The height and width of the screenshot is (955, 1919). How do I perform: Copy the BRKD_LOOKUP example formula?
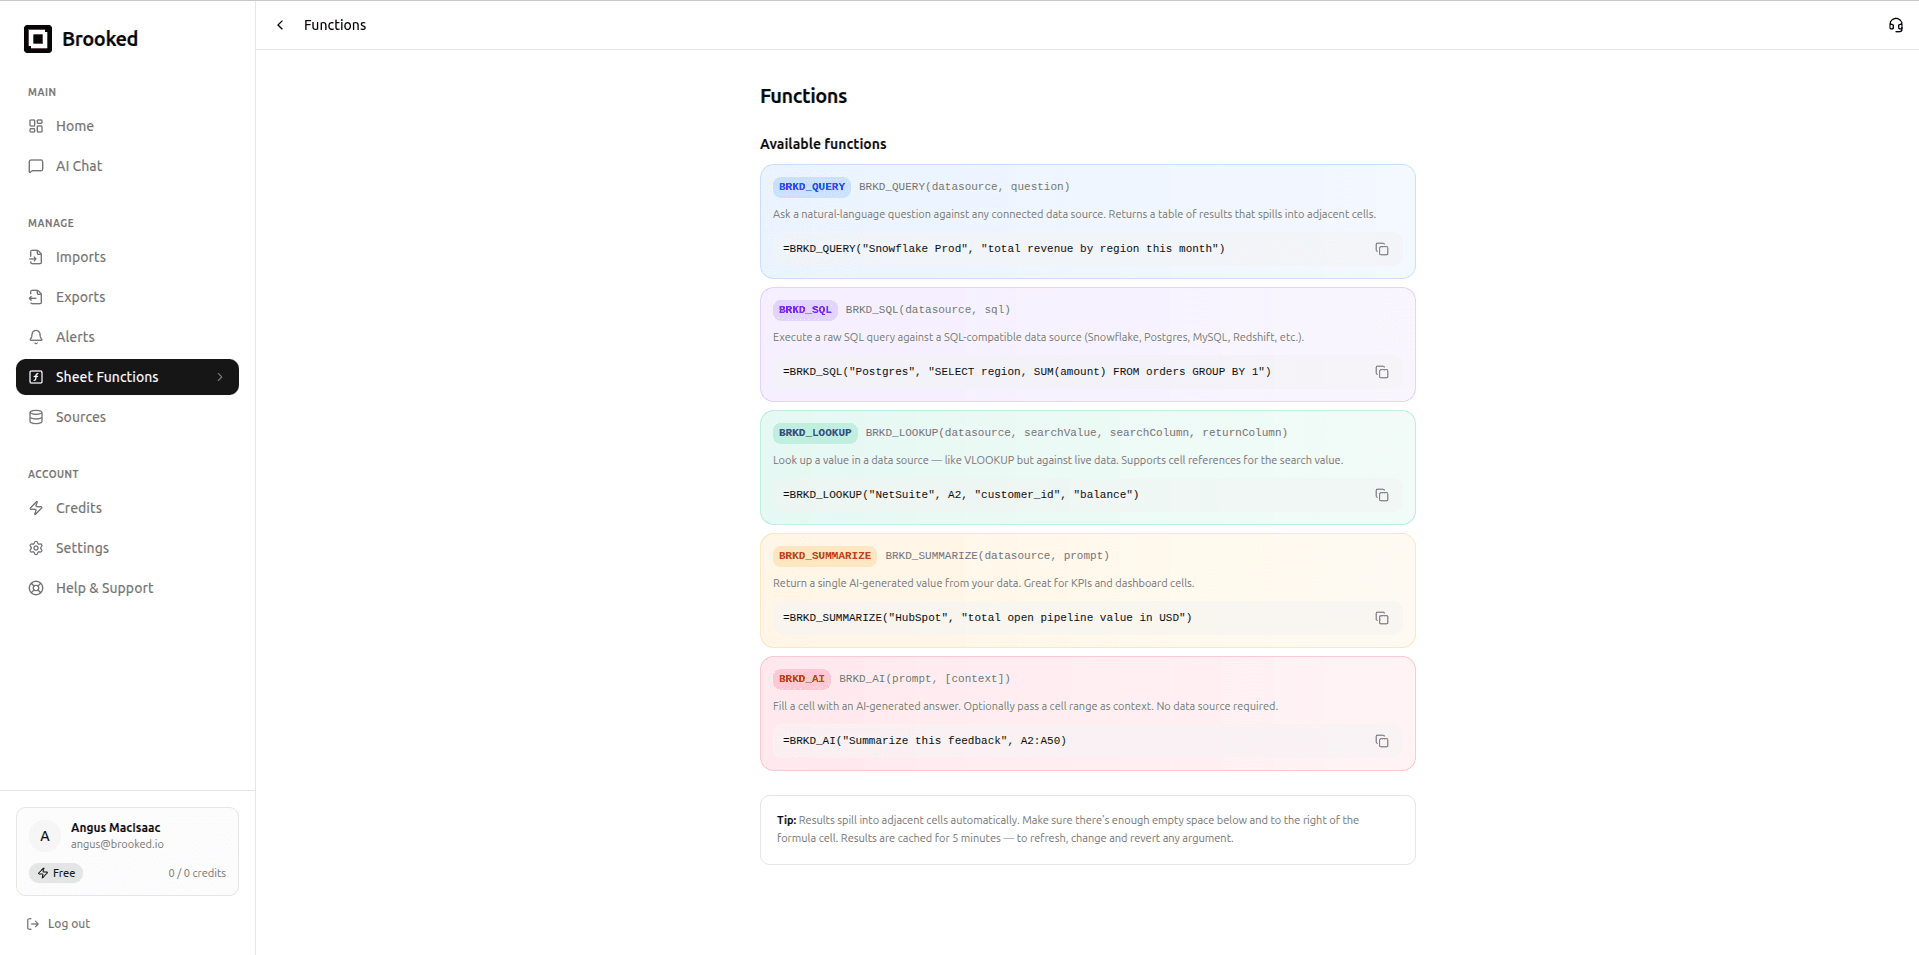[1382, 495]
